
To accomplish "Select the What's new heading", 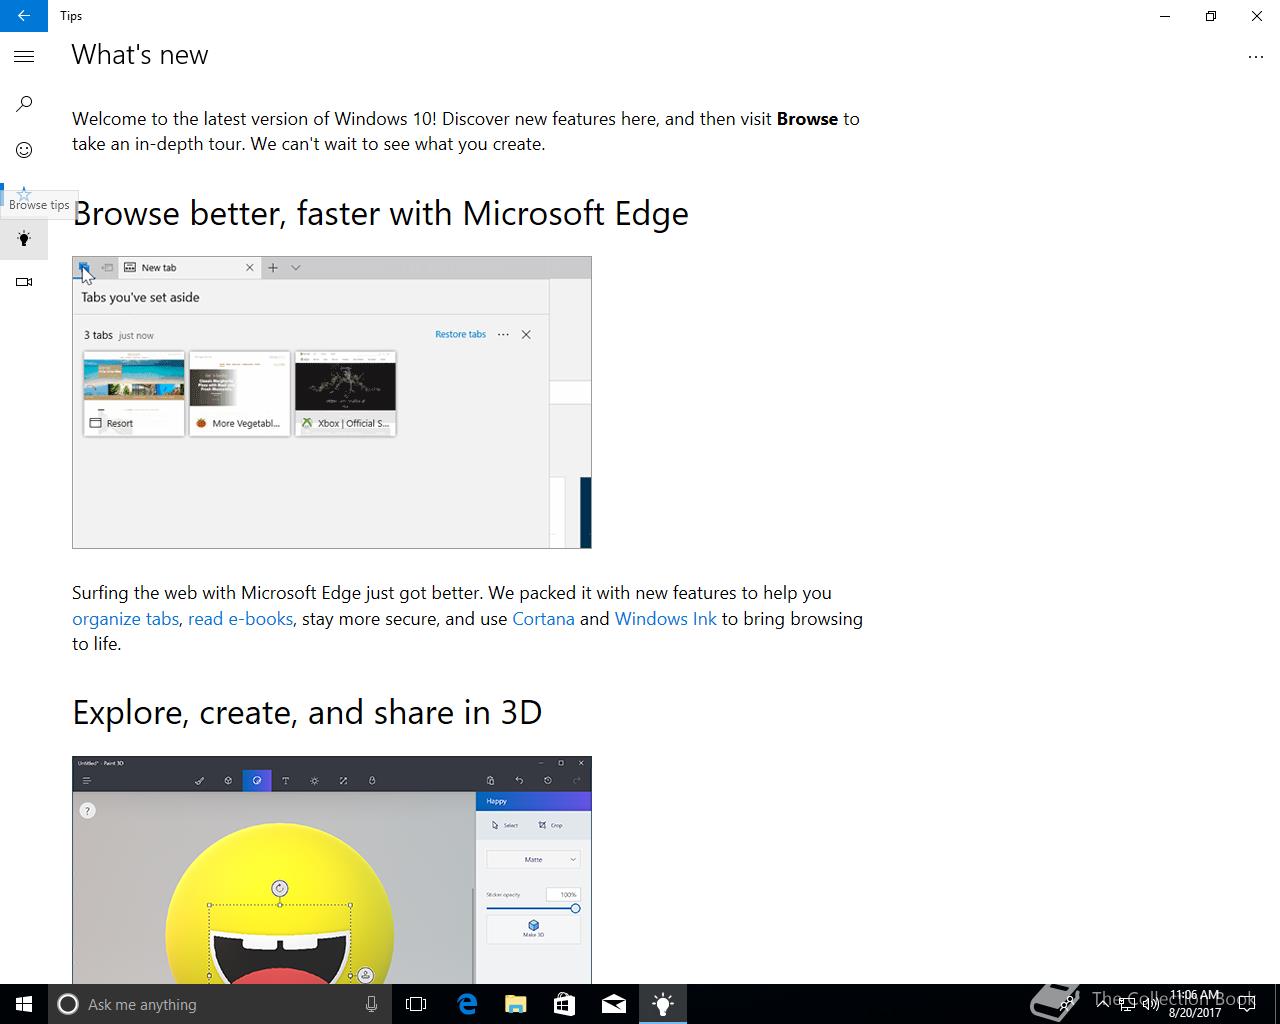I will click(140, 55).
